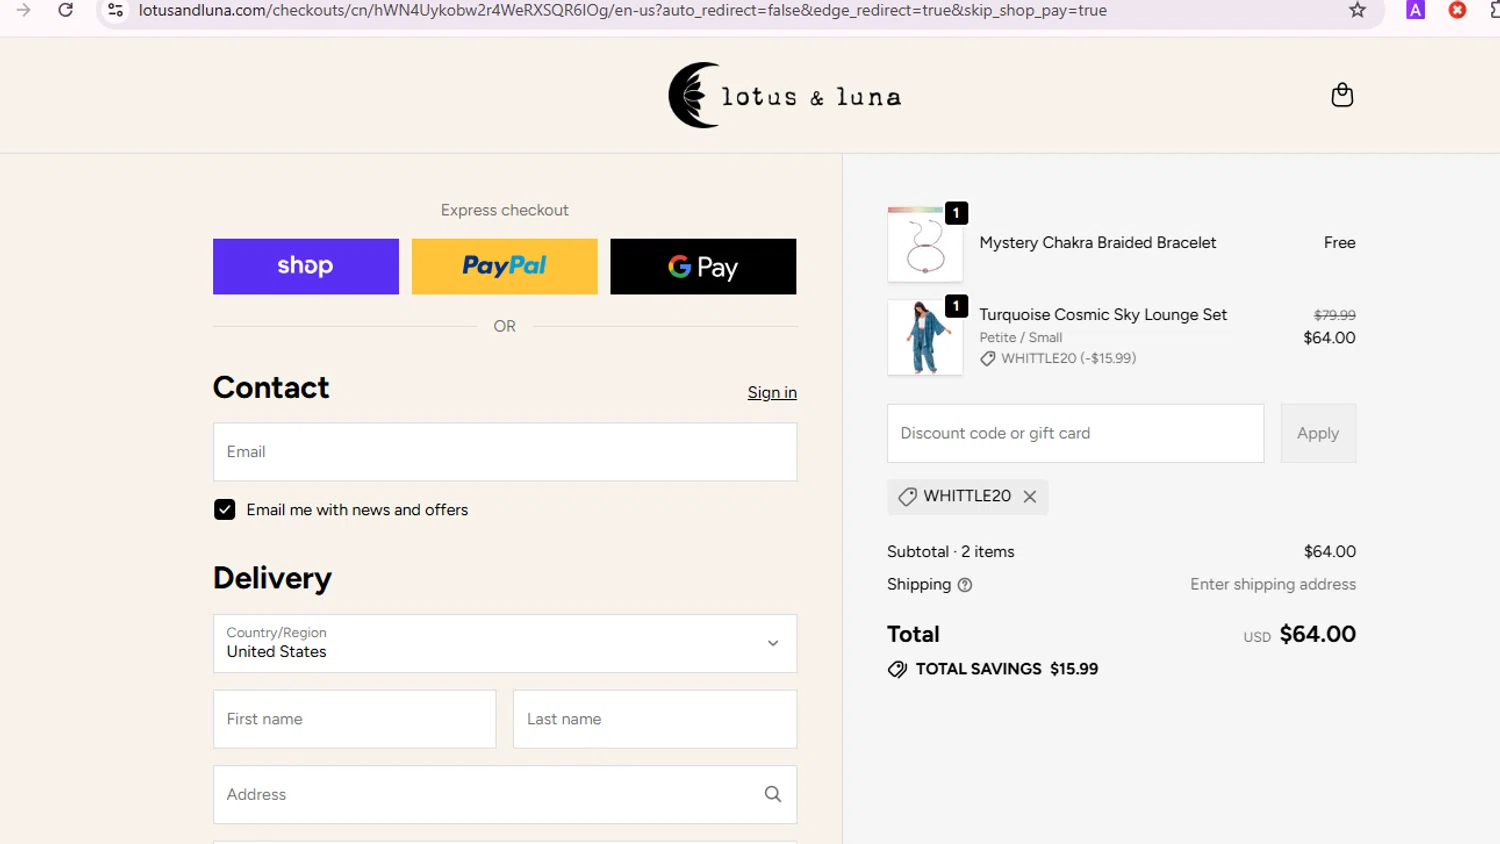
Task: Click the crossed-out $79.99 price
Action: pyautogui.click(x=1335, y=315)
